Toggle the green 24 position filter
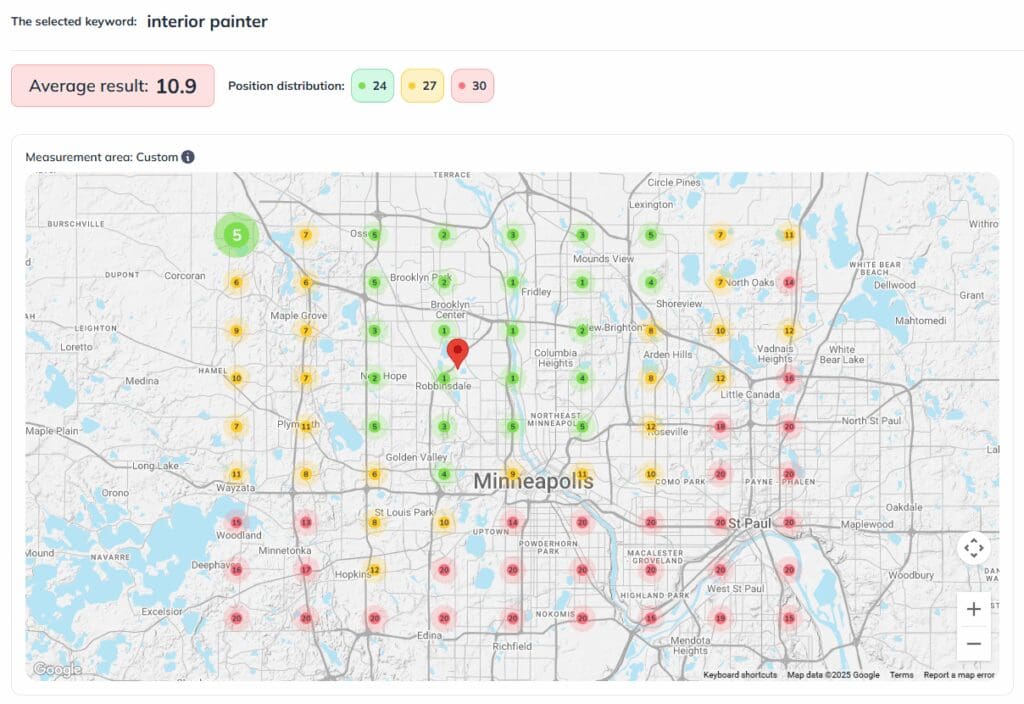 [x=371, y=86]
